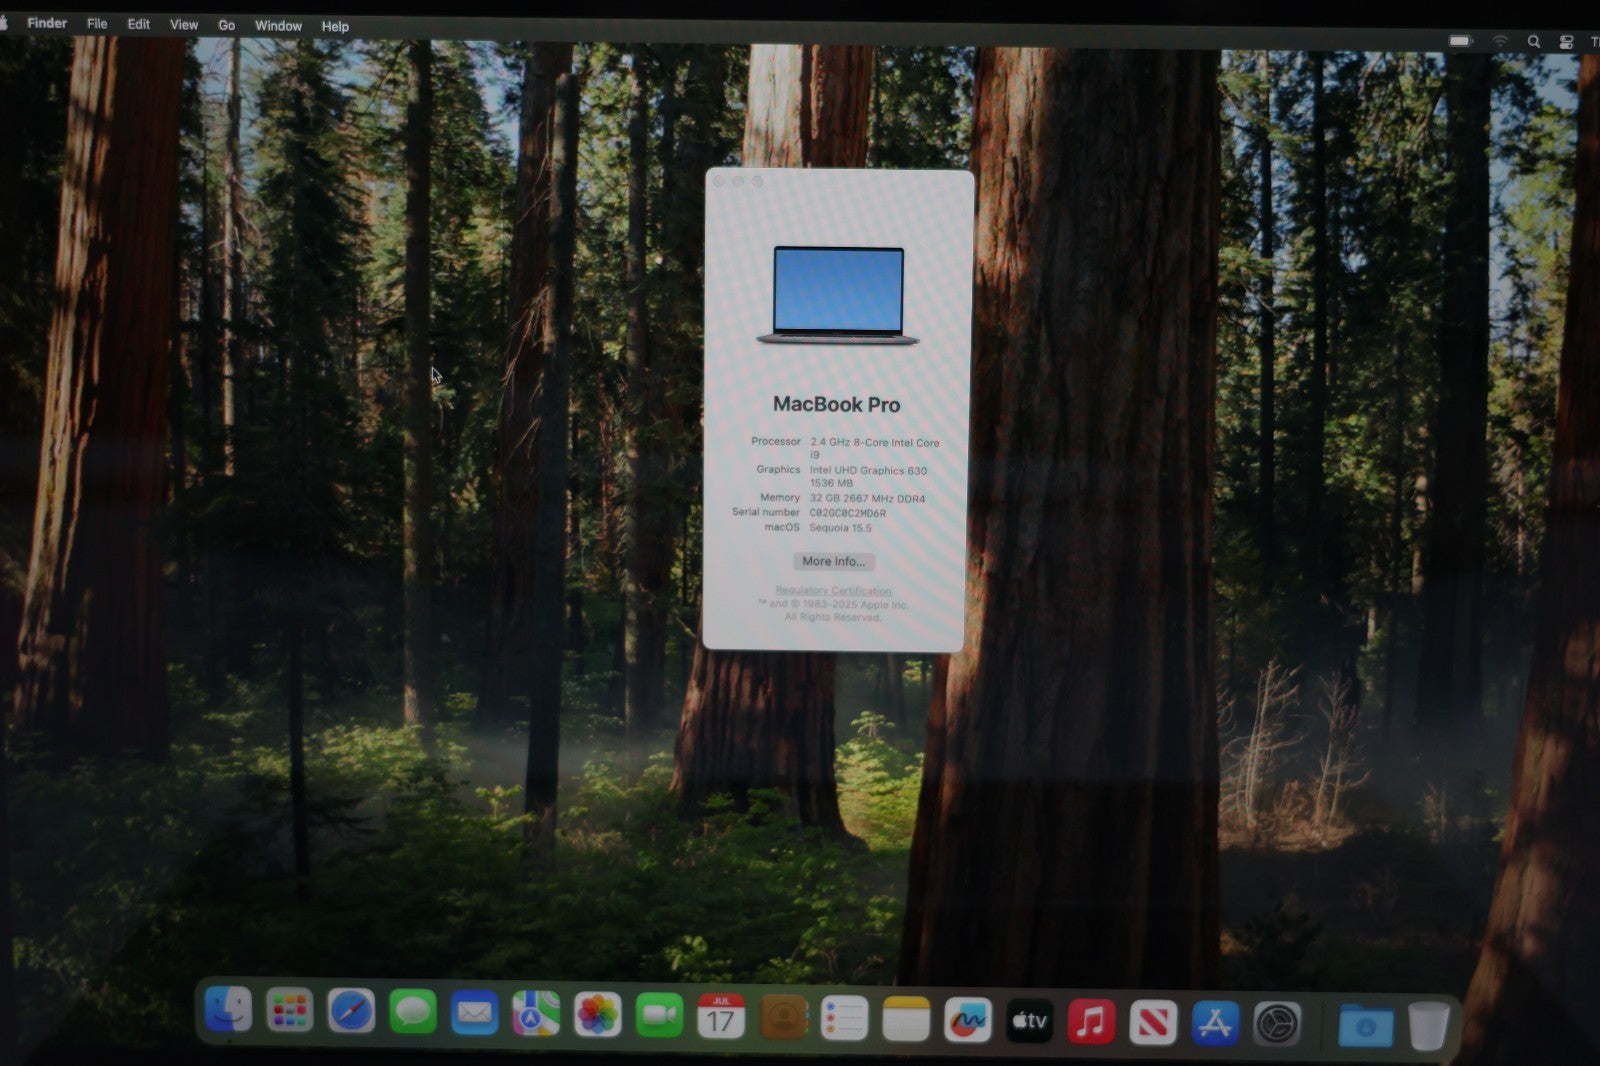The width and height of the screenshot is (1600, 1066).
Task: Open Contacts app in the Dock
Action: 784,1018
